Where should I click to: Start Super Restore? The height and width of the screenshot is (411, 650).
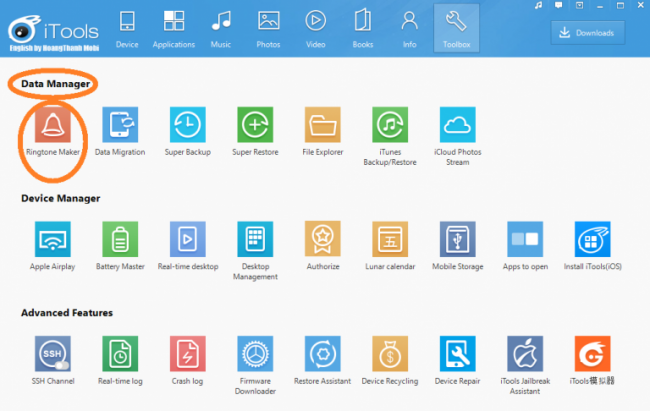(255, 124)
